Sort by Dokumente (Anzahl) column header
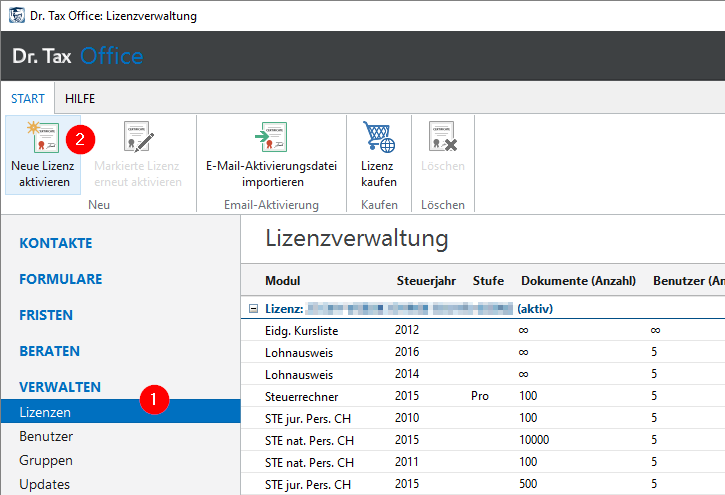The width and height of the screenshot is (725, 495). click(578, 281)
